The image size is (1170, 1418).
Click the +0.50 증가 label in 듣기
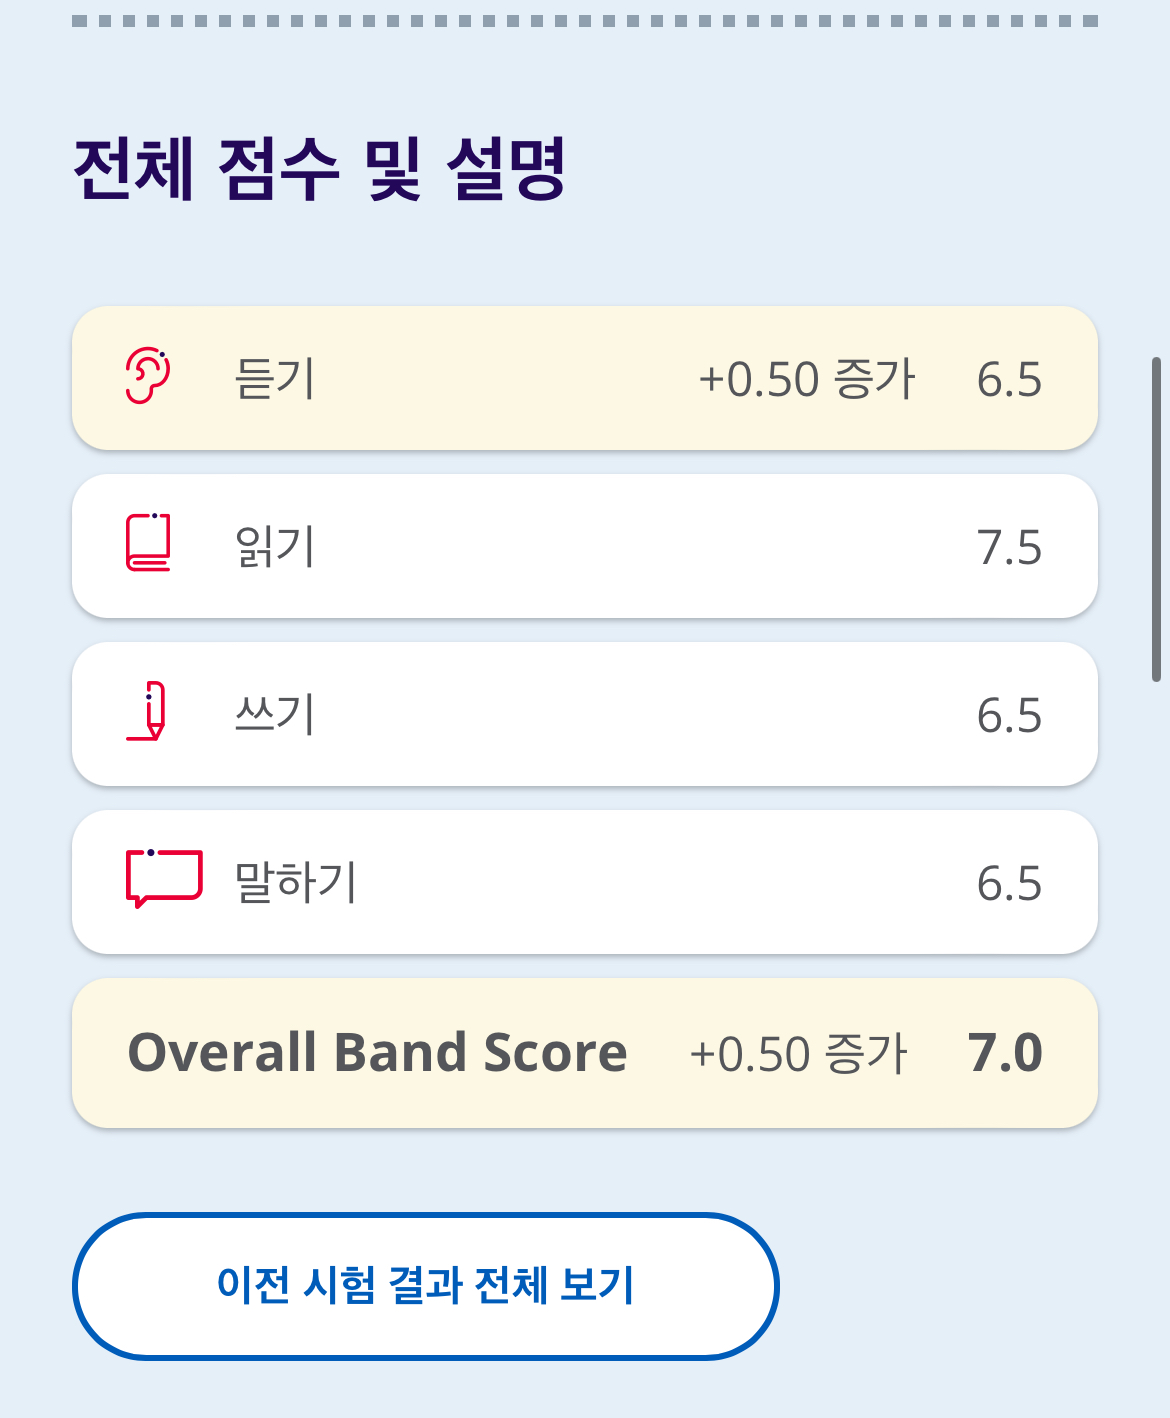pos(807,380)
